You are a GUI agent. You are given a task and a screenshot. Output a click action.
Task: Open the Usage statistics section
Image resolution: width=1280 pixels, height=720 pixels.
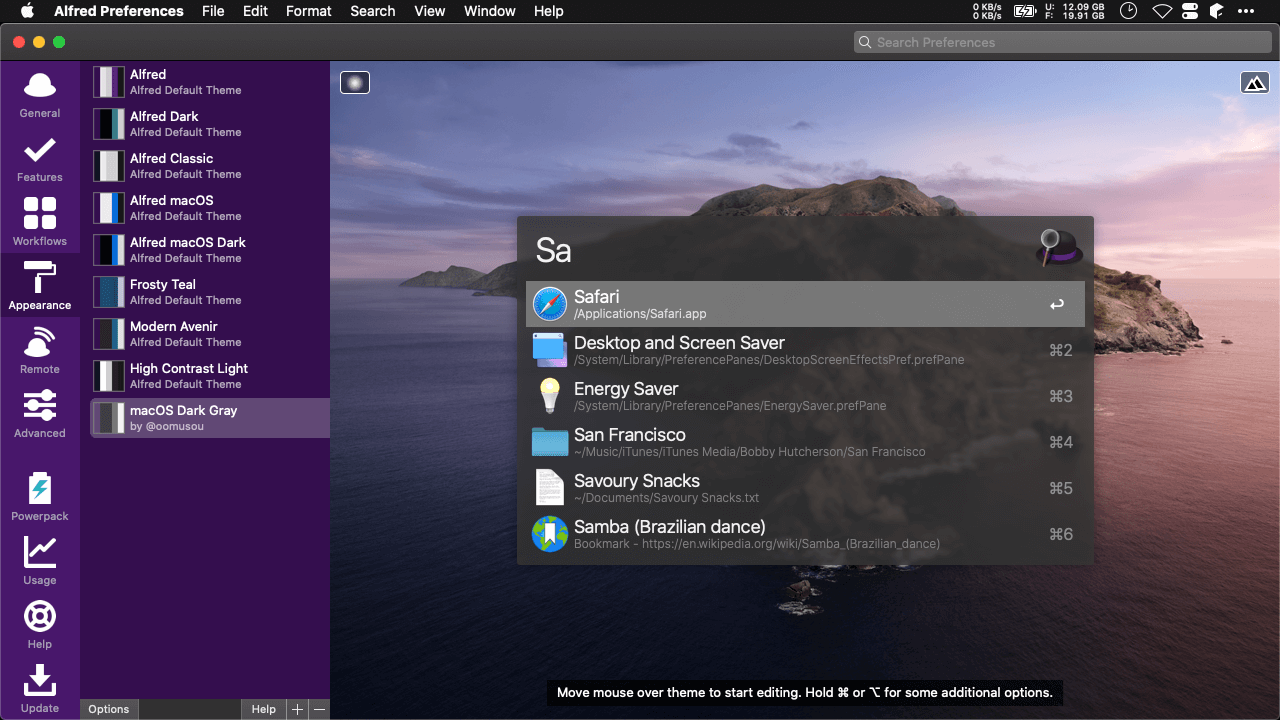click(x=40, y=561)
